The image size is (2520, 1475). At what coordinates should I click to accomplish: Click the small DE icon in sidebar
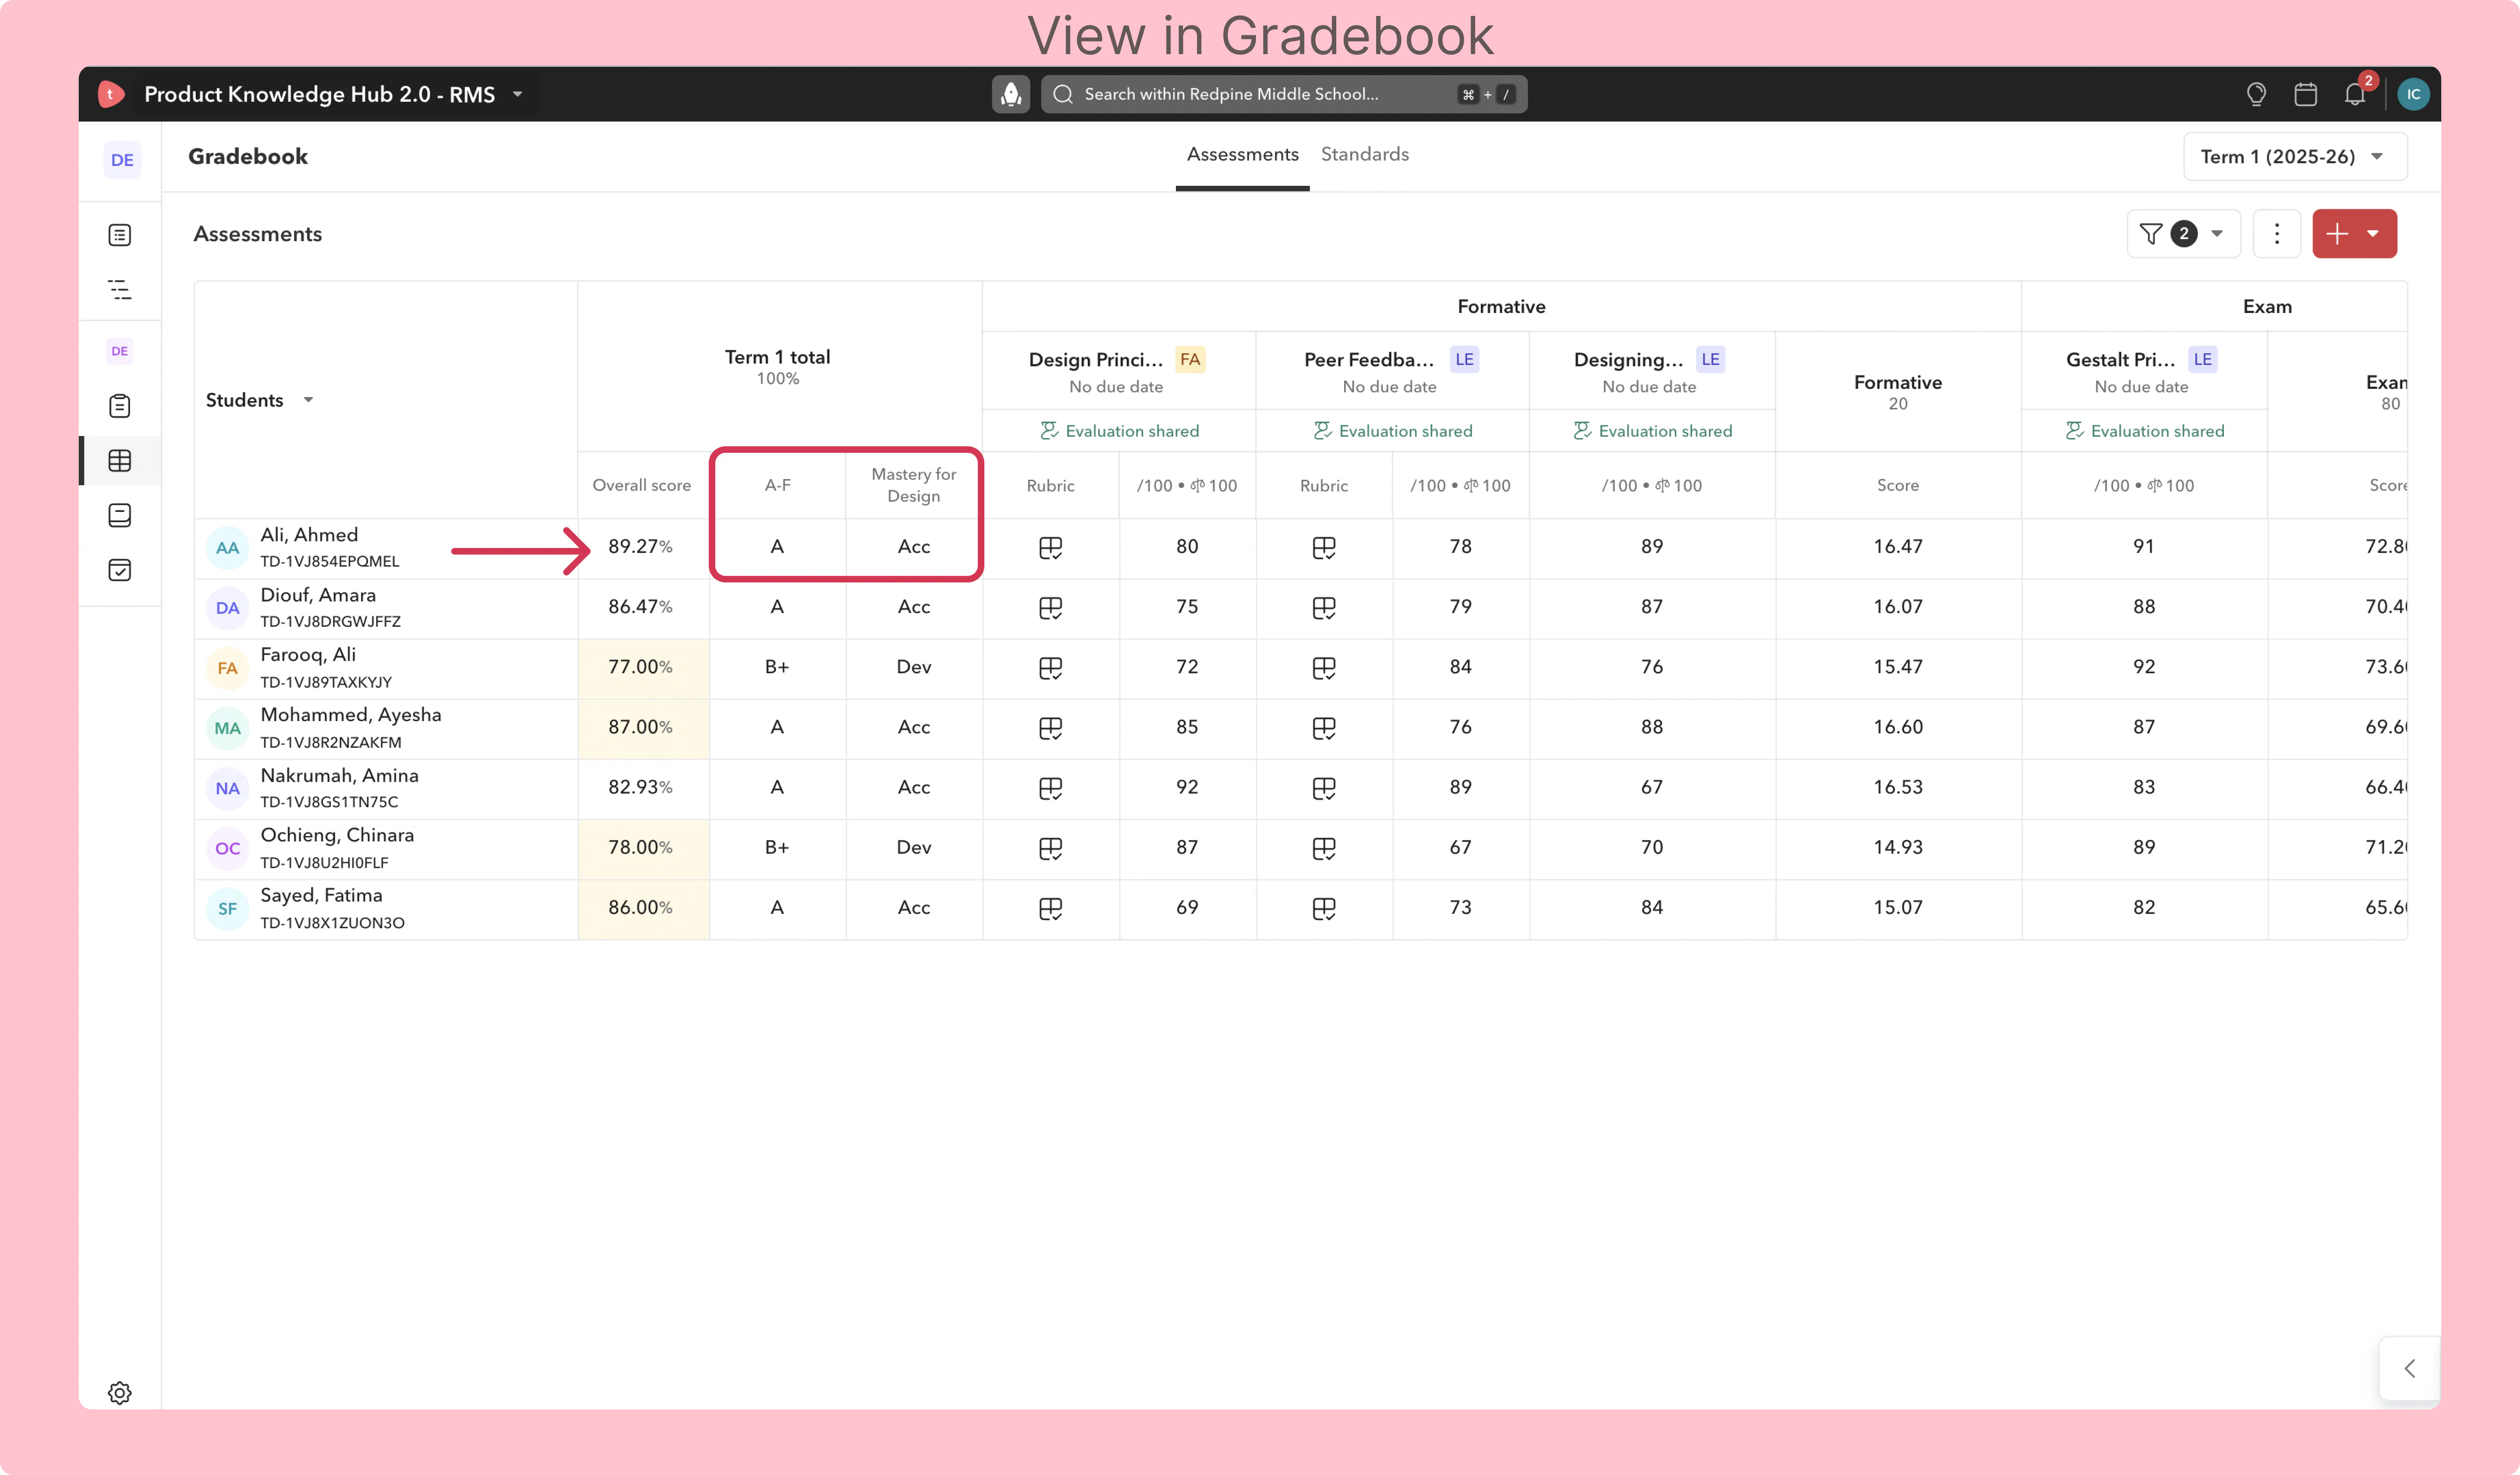point(120,351)
